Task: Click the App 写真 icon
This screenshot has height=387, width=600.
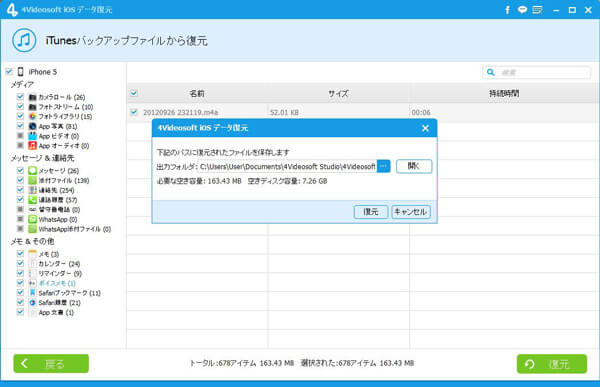Action: click(x=33, y=126)
